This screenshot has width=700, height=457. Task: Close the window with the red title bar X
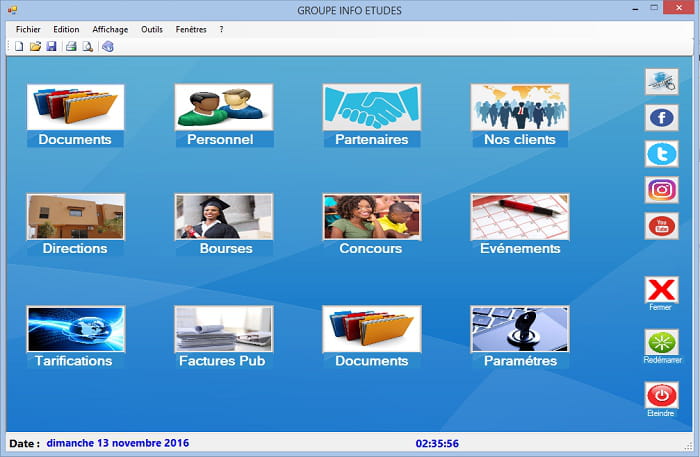pos(679,8)
